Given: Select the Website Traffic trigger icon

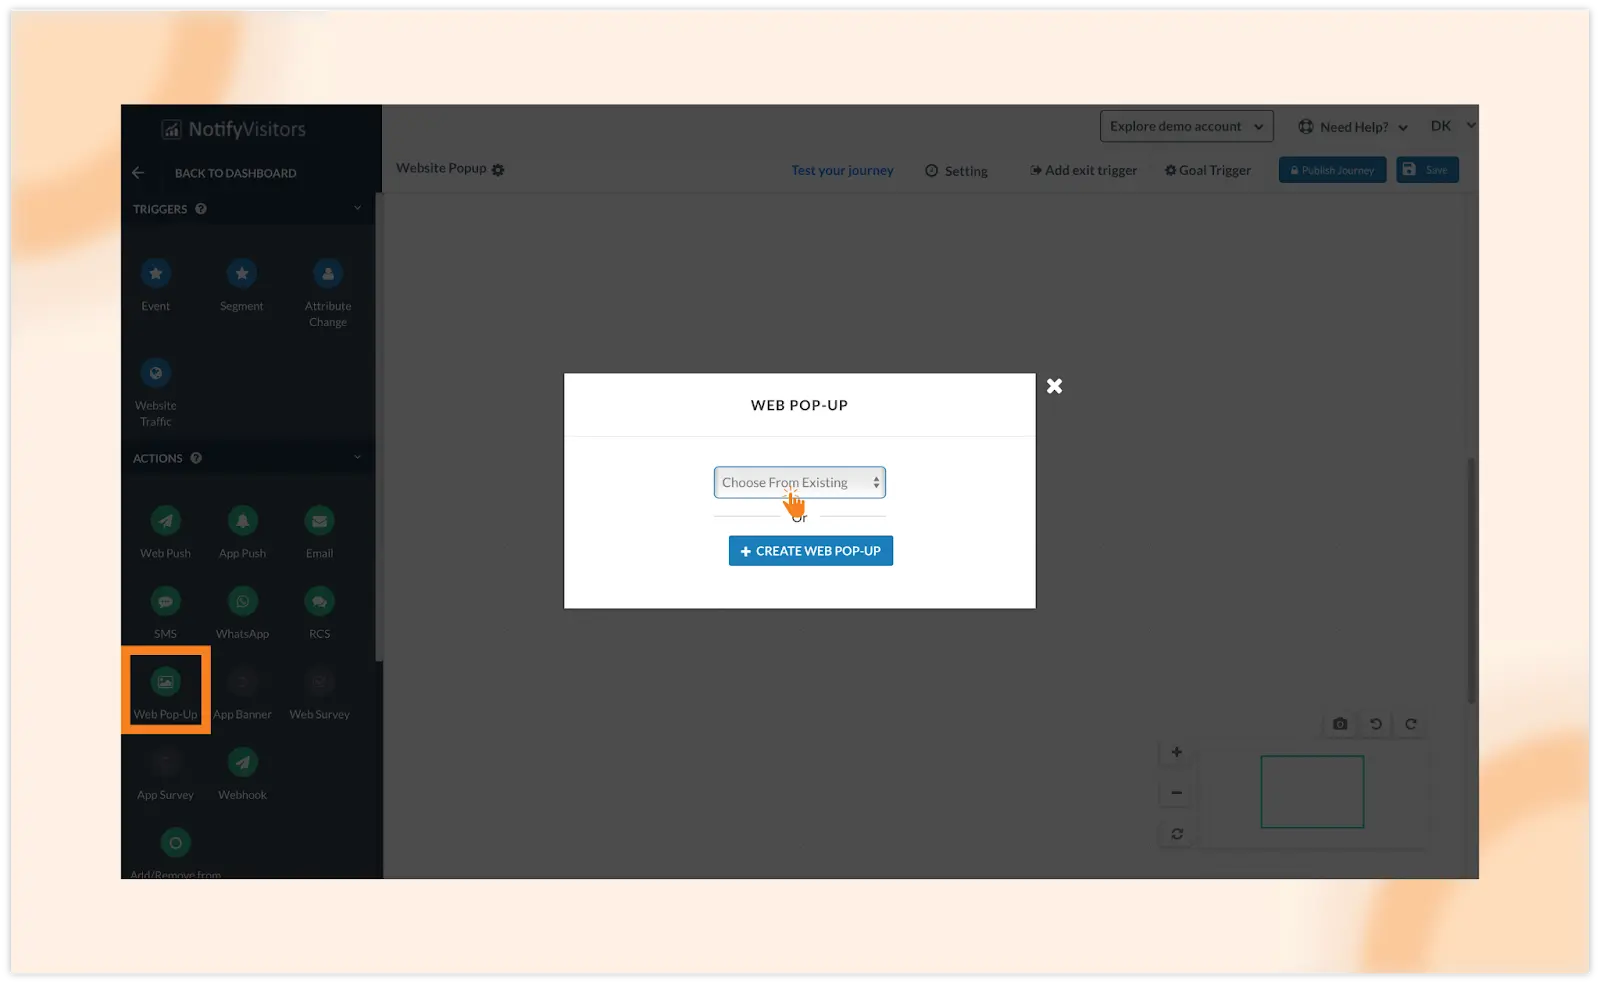Looking at the screenshot, I should click(155, 374).
